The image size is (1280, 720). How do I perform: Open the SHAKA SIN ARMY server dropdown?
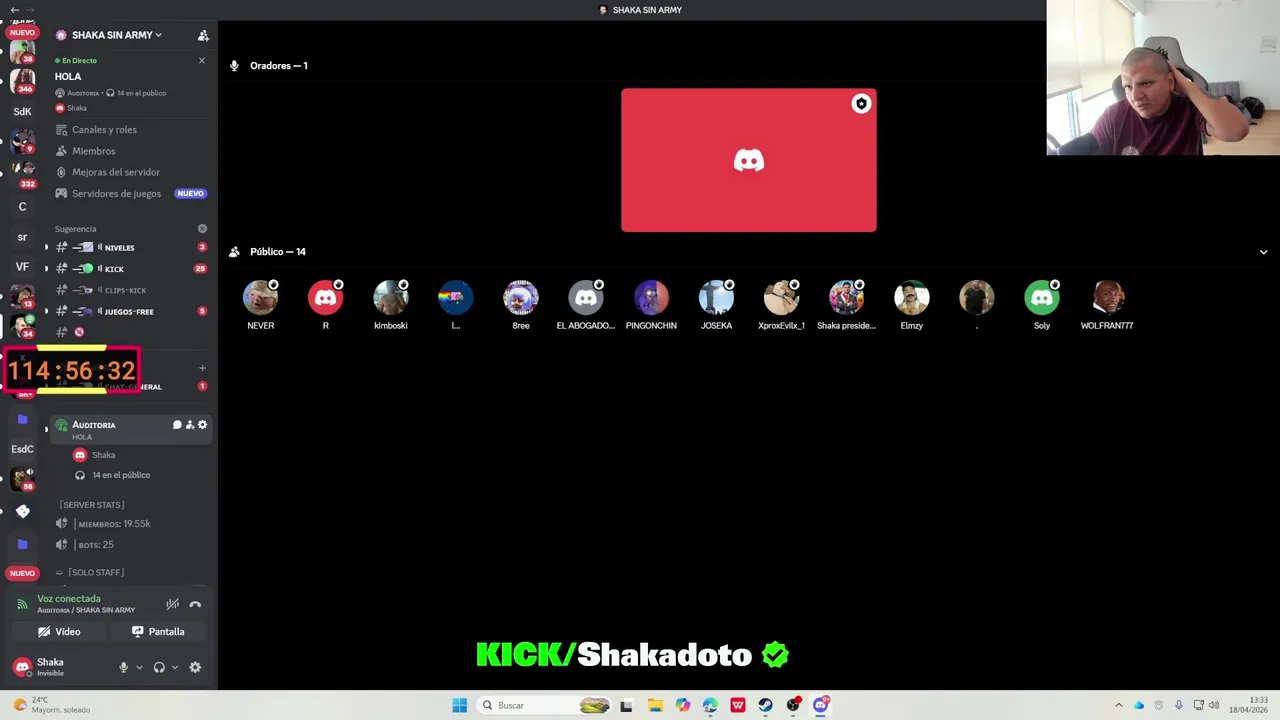pos(110,35)
